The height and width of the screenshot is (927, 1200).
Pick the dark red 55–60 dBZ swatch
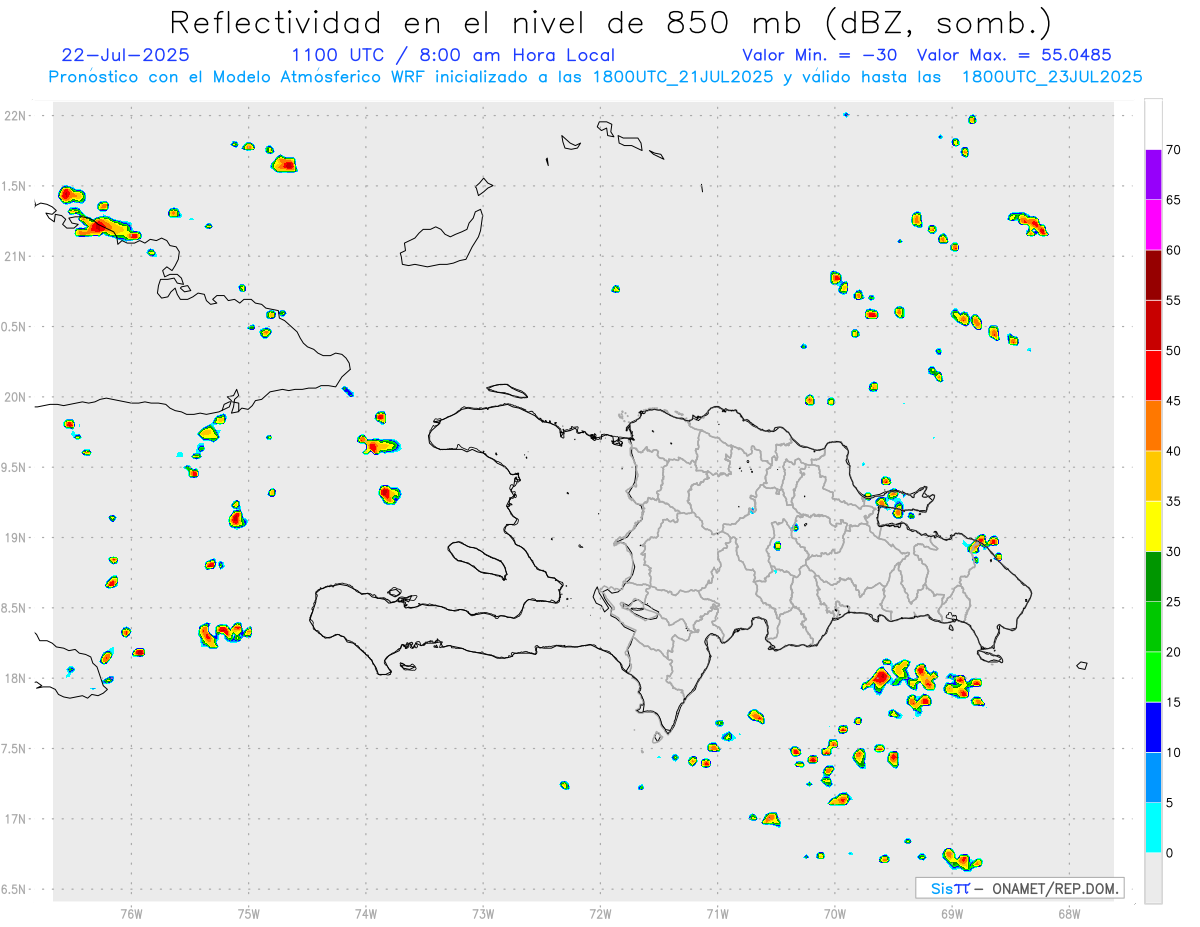tap(1153, 275)
